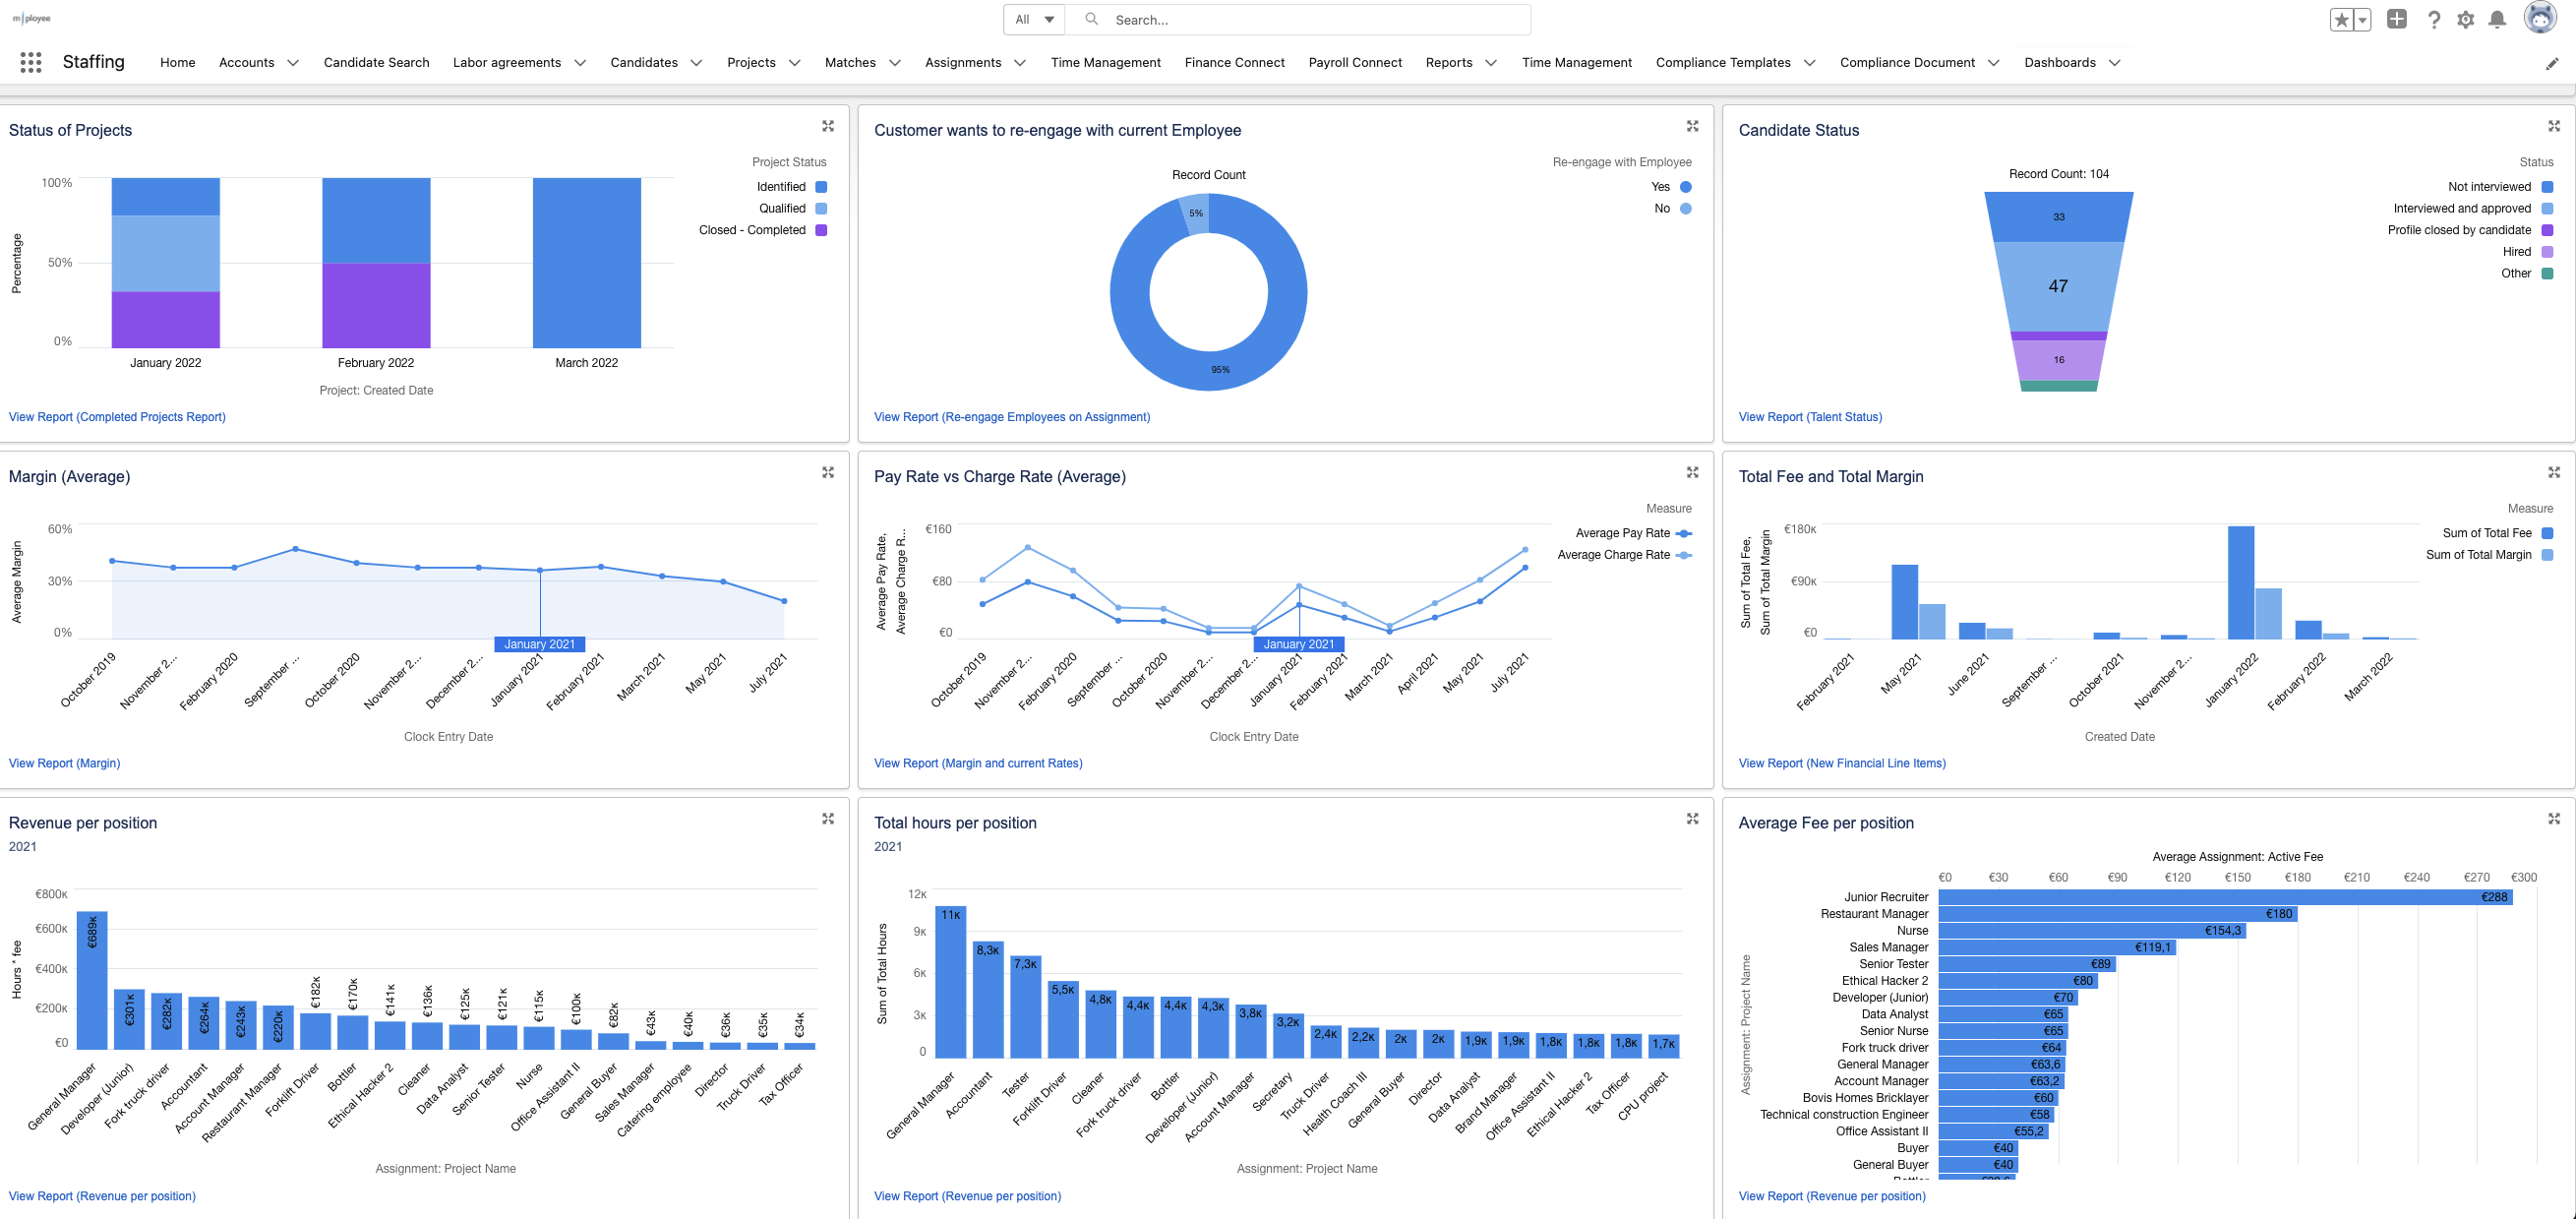Expand the Customer wants to re-engage chart
The width and height of the screenshot is (2576, 1219).
coord(1692,126)
